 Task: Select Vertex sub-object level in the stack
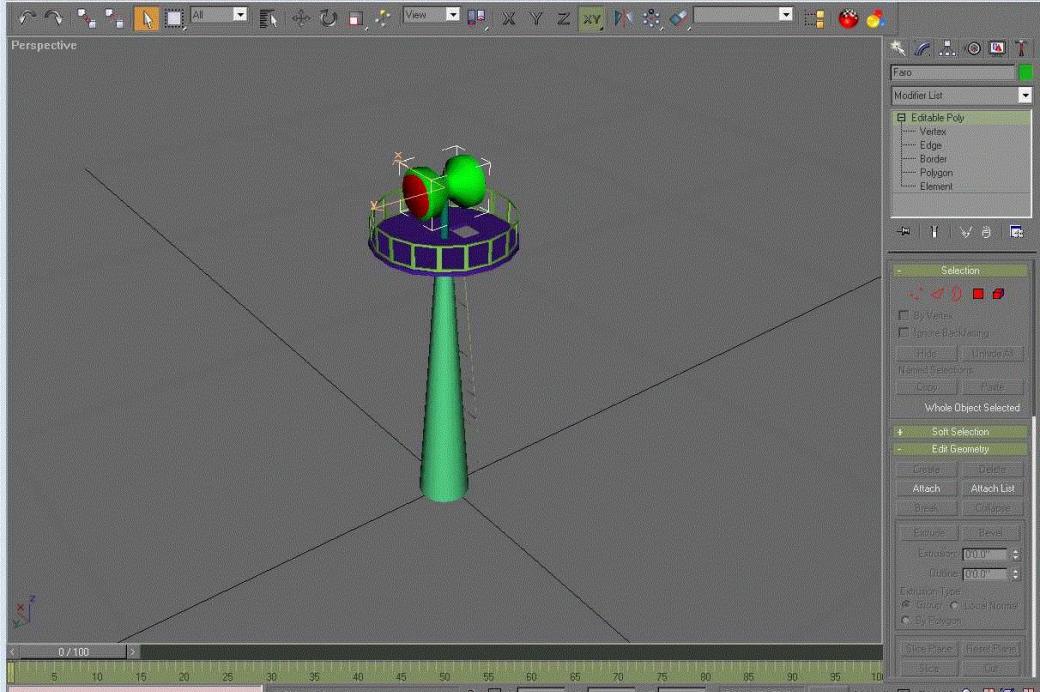click(933, 131)
